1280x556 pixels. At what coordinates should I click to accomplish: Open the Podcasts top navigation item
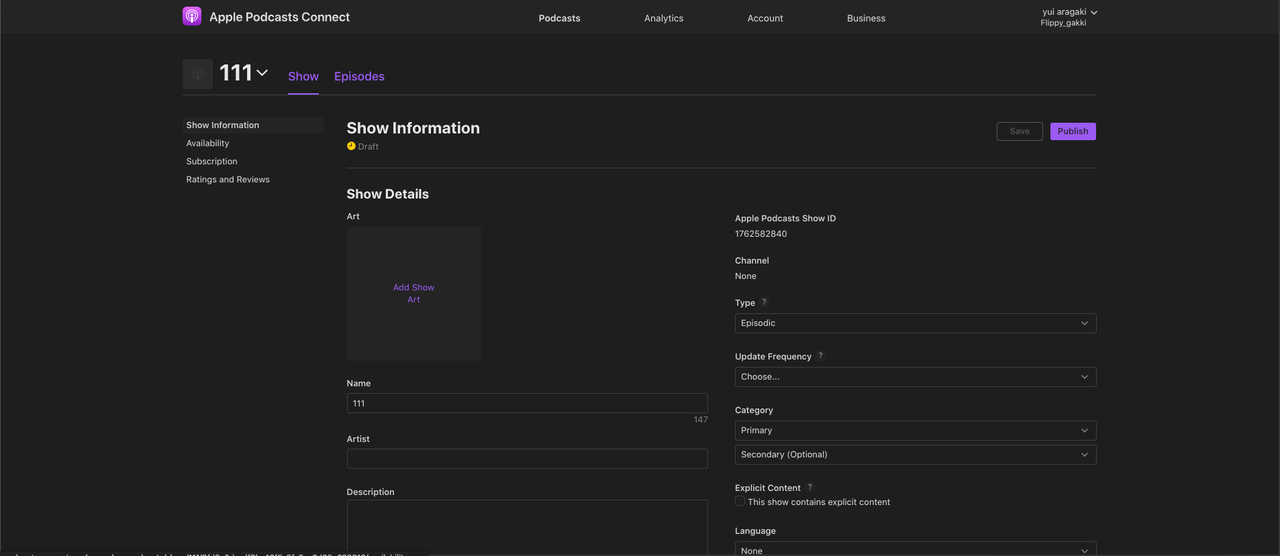(x=559, y=18)
